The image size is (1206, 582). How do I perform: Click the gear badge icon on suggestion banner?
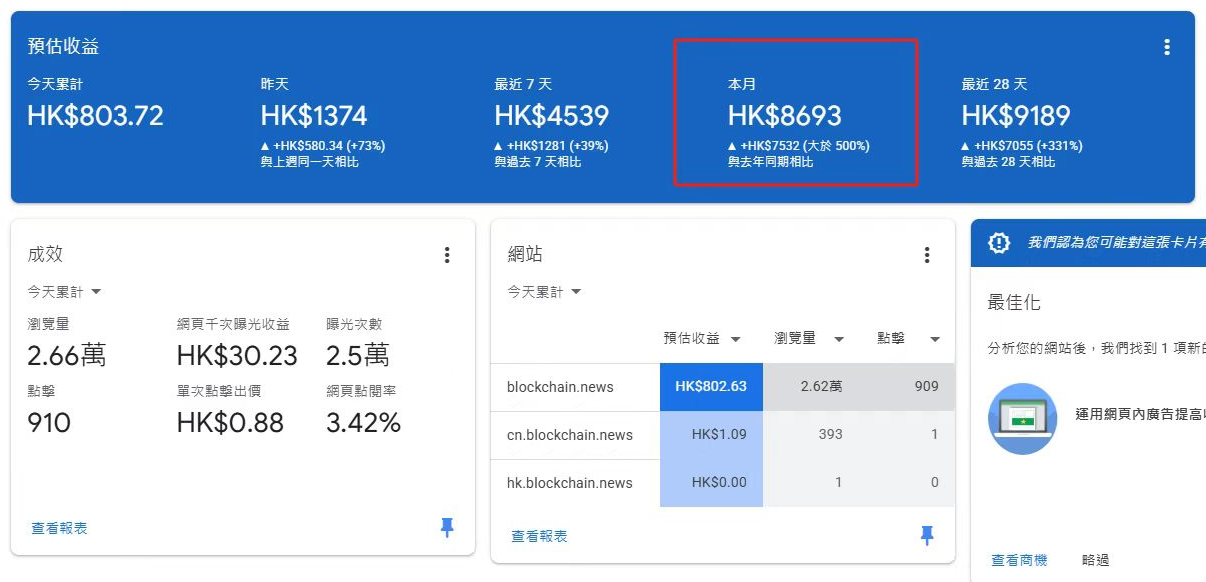coord(998,243)
